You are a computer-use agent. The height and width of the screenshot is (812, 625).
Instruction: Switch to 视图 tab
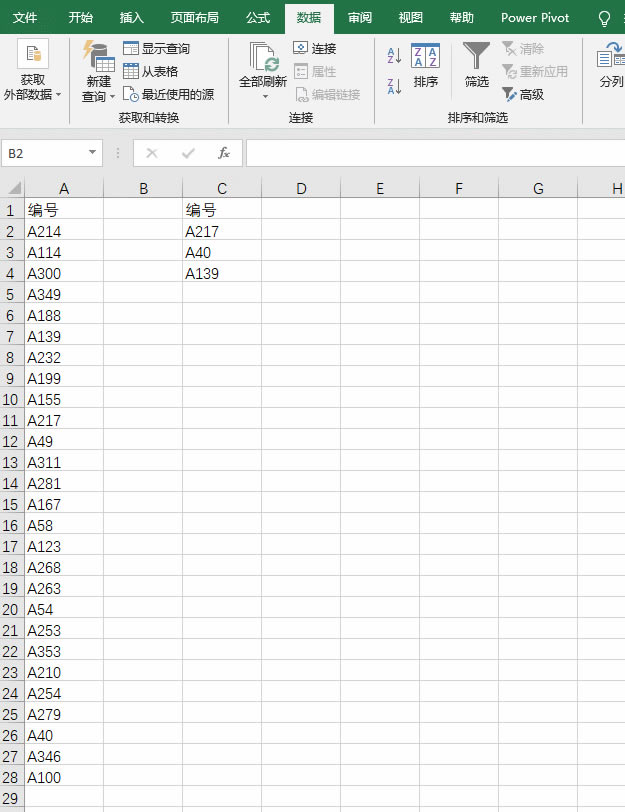pos(411,18)
